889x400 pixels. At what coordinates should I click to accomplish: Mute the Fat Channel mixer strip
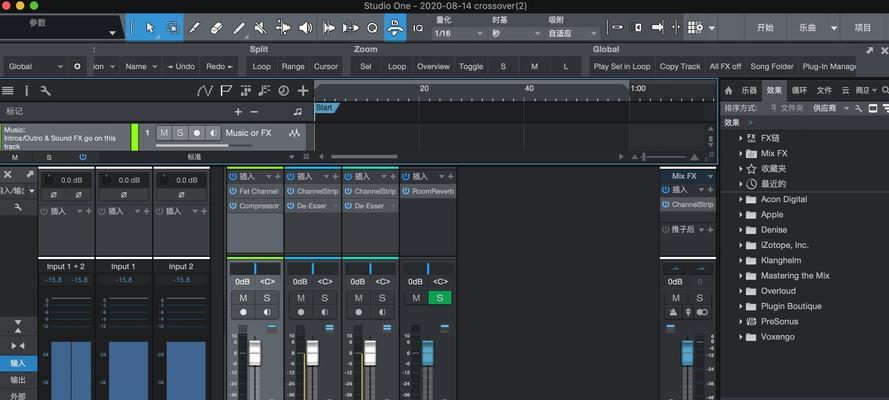click(243, 298)
